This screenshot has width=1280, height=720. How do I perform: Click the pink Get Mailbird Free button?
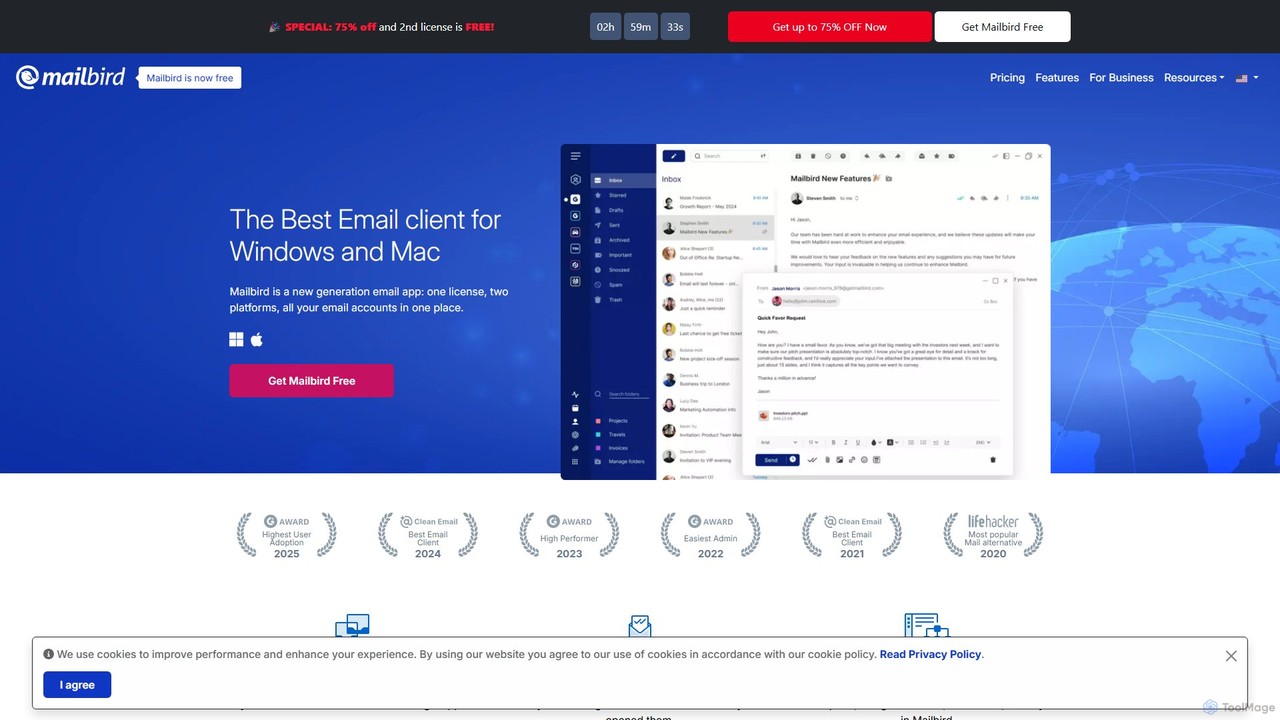pos(311,381)
